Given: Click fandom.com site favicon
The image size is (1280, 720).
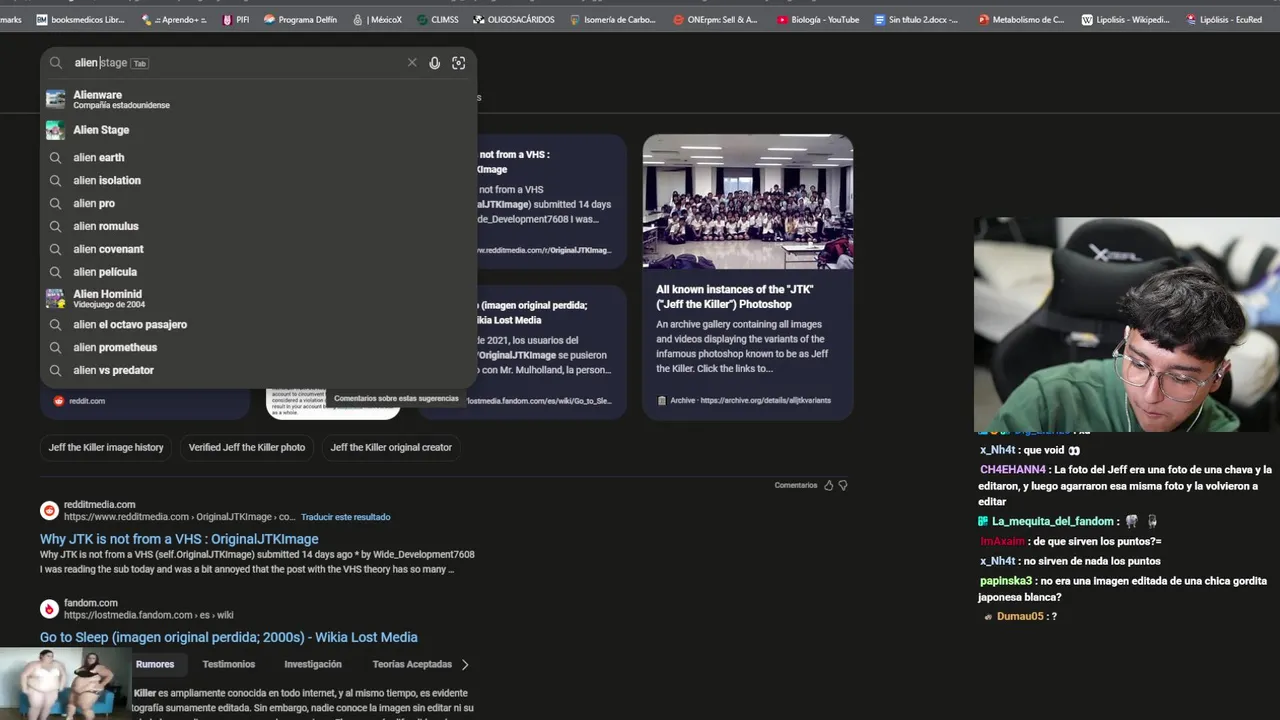Looking at the screenshot, I should [49, 608].
